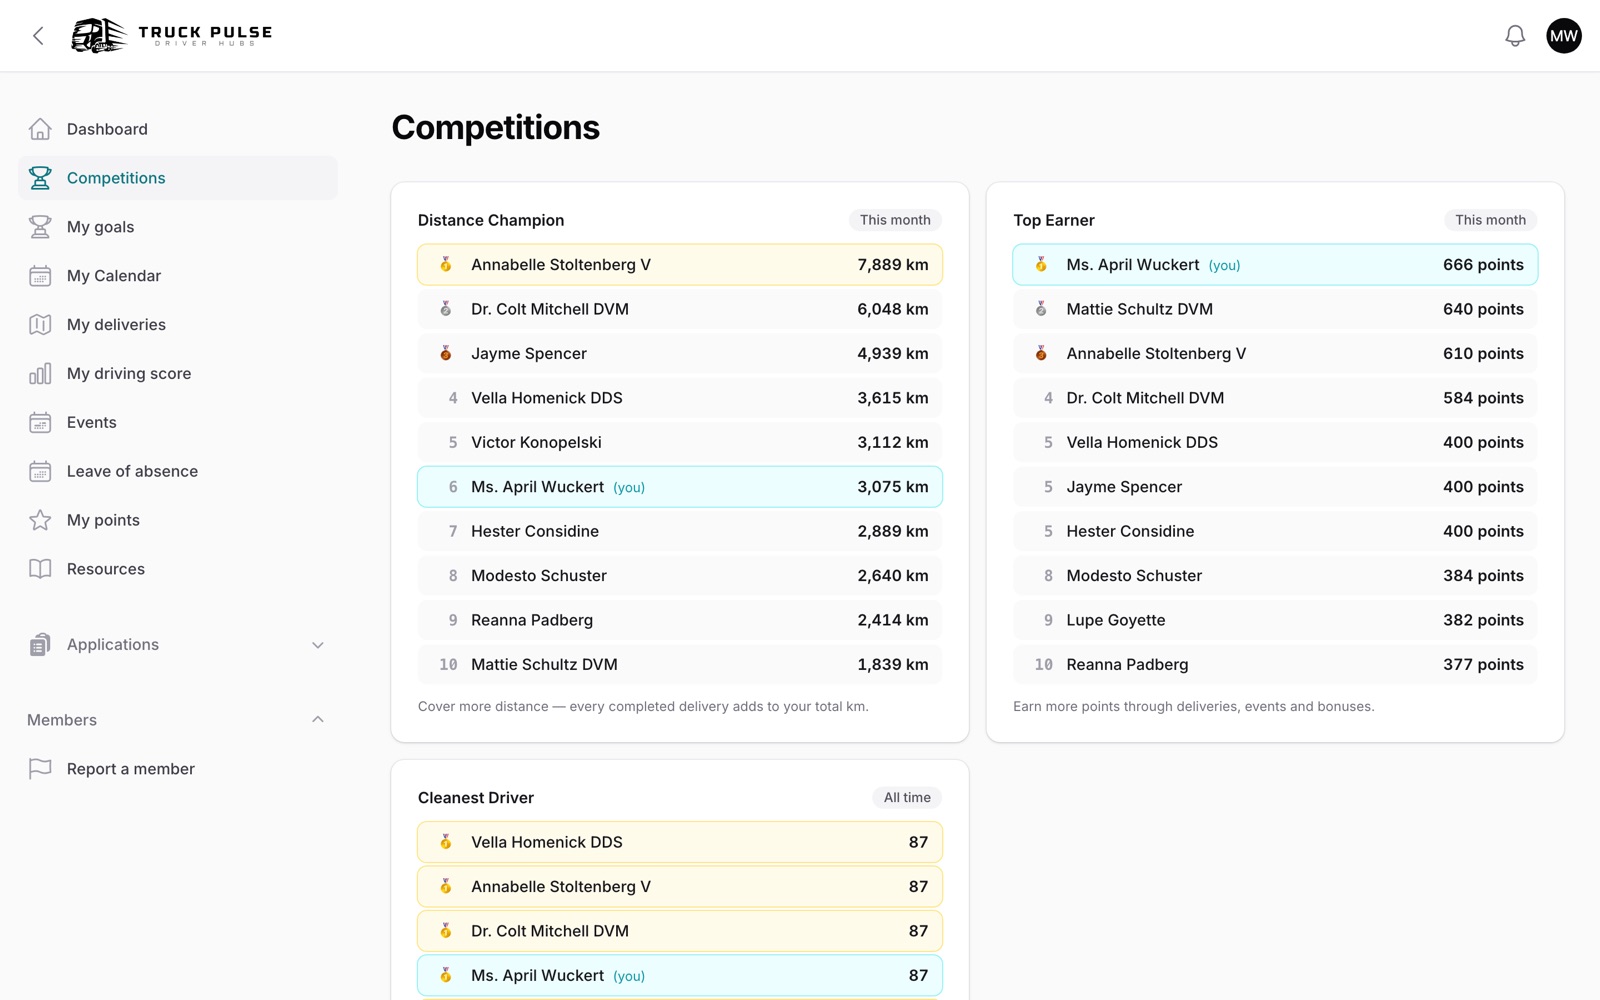The height and width of the screenshot is (1000, 1600).
Task: Click silver medal beside Mattie Schultz in Top Earner
Action: 1041,309
